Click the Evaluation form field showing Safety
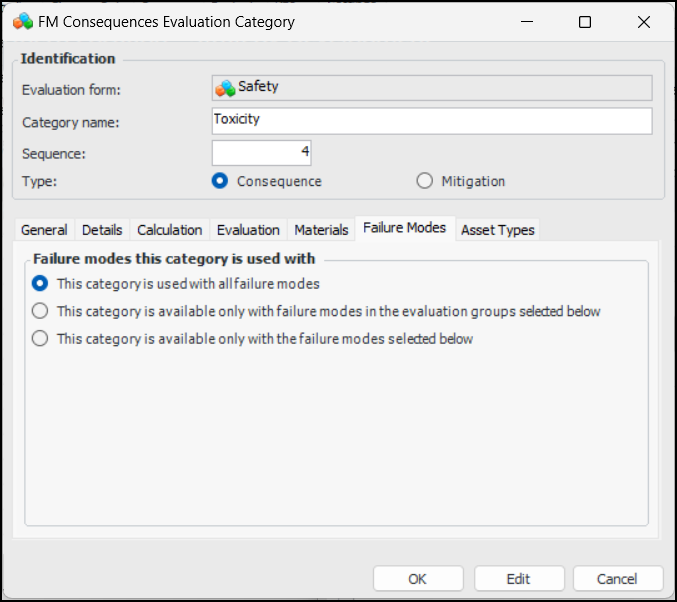Screen dimensions: 677x602 431,88
